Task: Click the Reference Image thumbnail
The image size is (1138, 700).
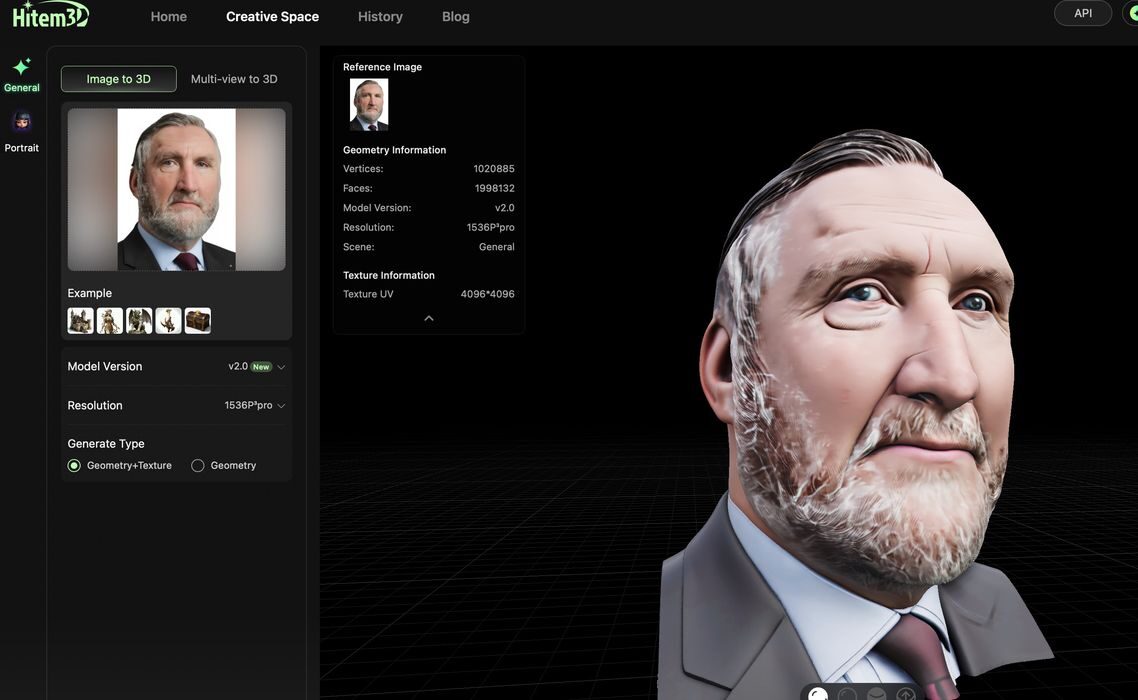Action: click(x=369, y=105)
